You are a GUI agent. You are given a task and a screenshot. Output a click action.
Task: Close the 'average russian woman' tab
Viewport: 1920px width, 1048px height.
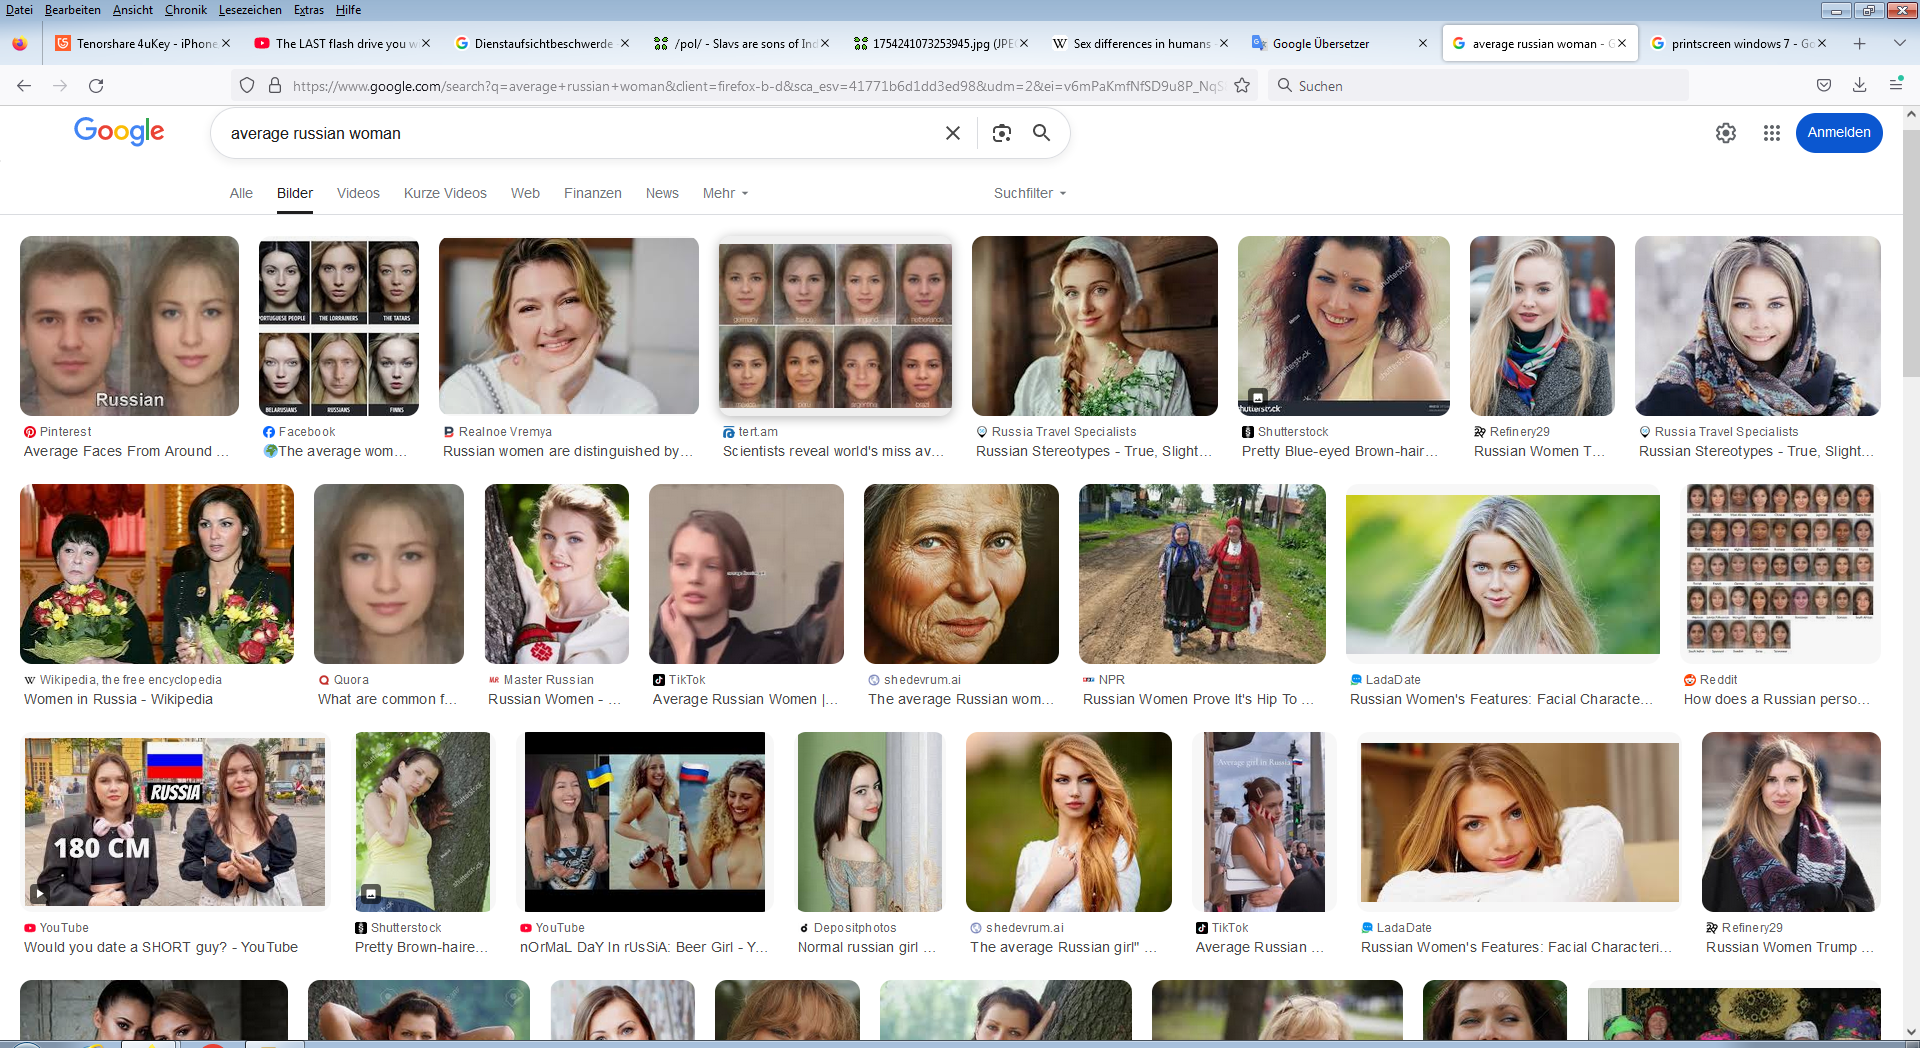(1622, 43)
